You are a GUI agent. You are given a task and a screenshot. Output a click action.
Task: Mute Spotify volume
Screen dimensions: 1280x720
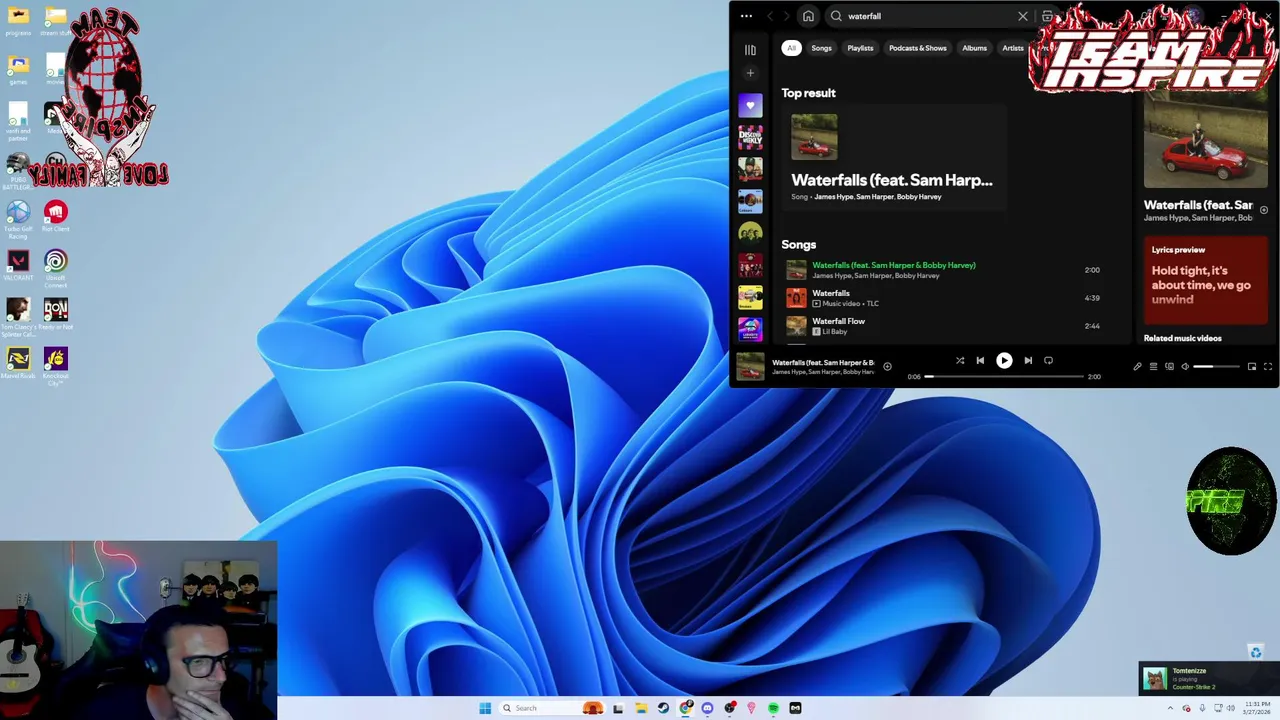click(1185, 367)
